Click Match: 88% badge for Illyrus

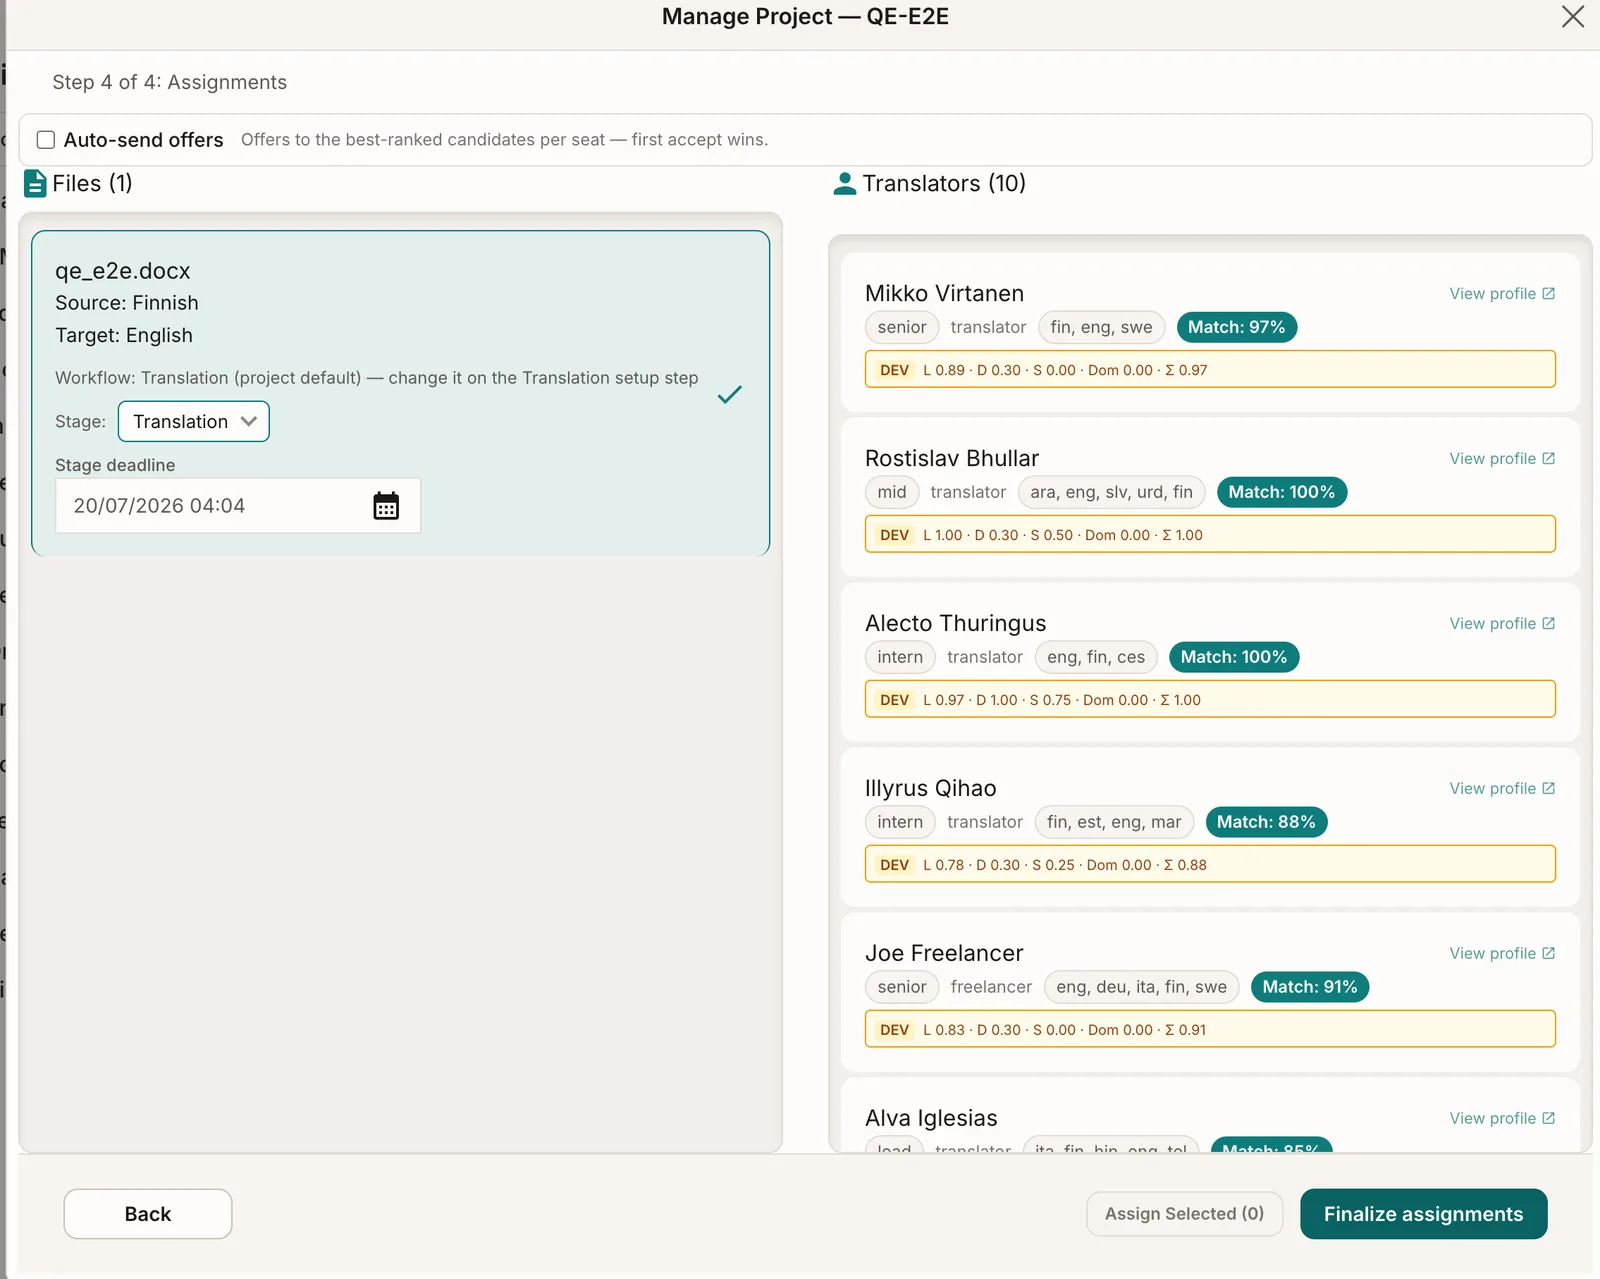tap(1266, 822)
